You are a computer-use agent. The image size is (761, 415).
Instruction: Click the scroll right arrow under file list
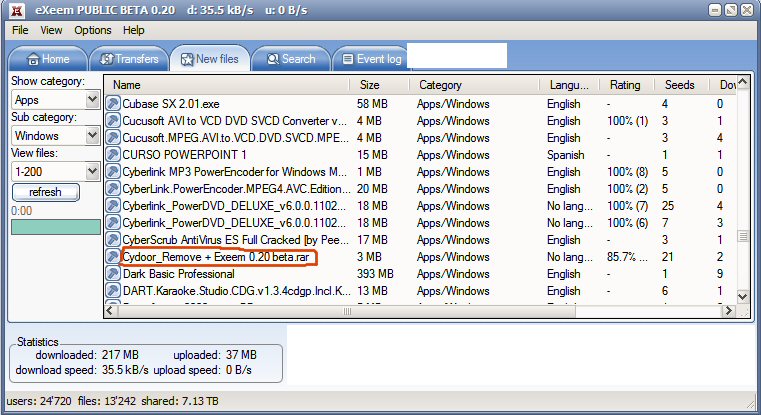728,311
